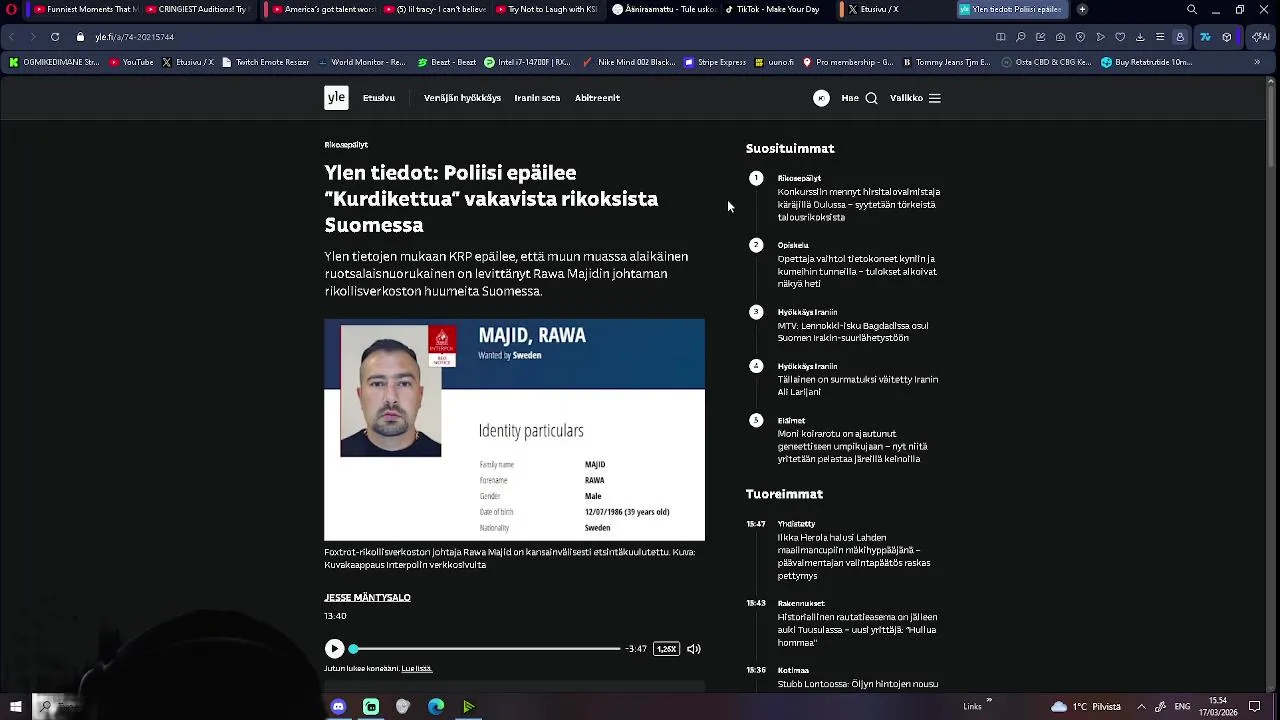Screen dimensions: 1280x720
Task: Add page to bookmarks heart icon
Action: point(1120,37)
